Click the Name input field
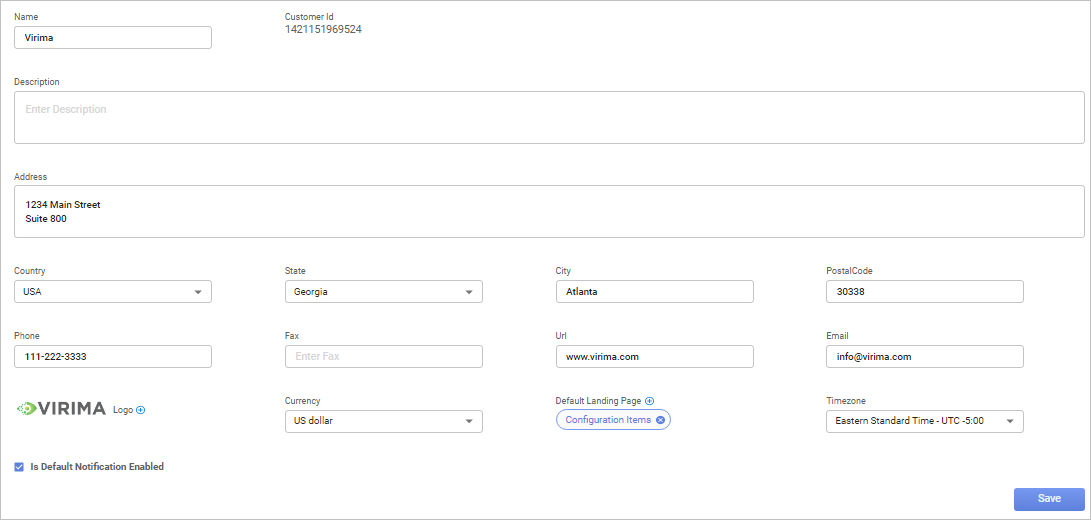Screen dimensions: 1091x520 (x=112, y=38)
